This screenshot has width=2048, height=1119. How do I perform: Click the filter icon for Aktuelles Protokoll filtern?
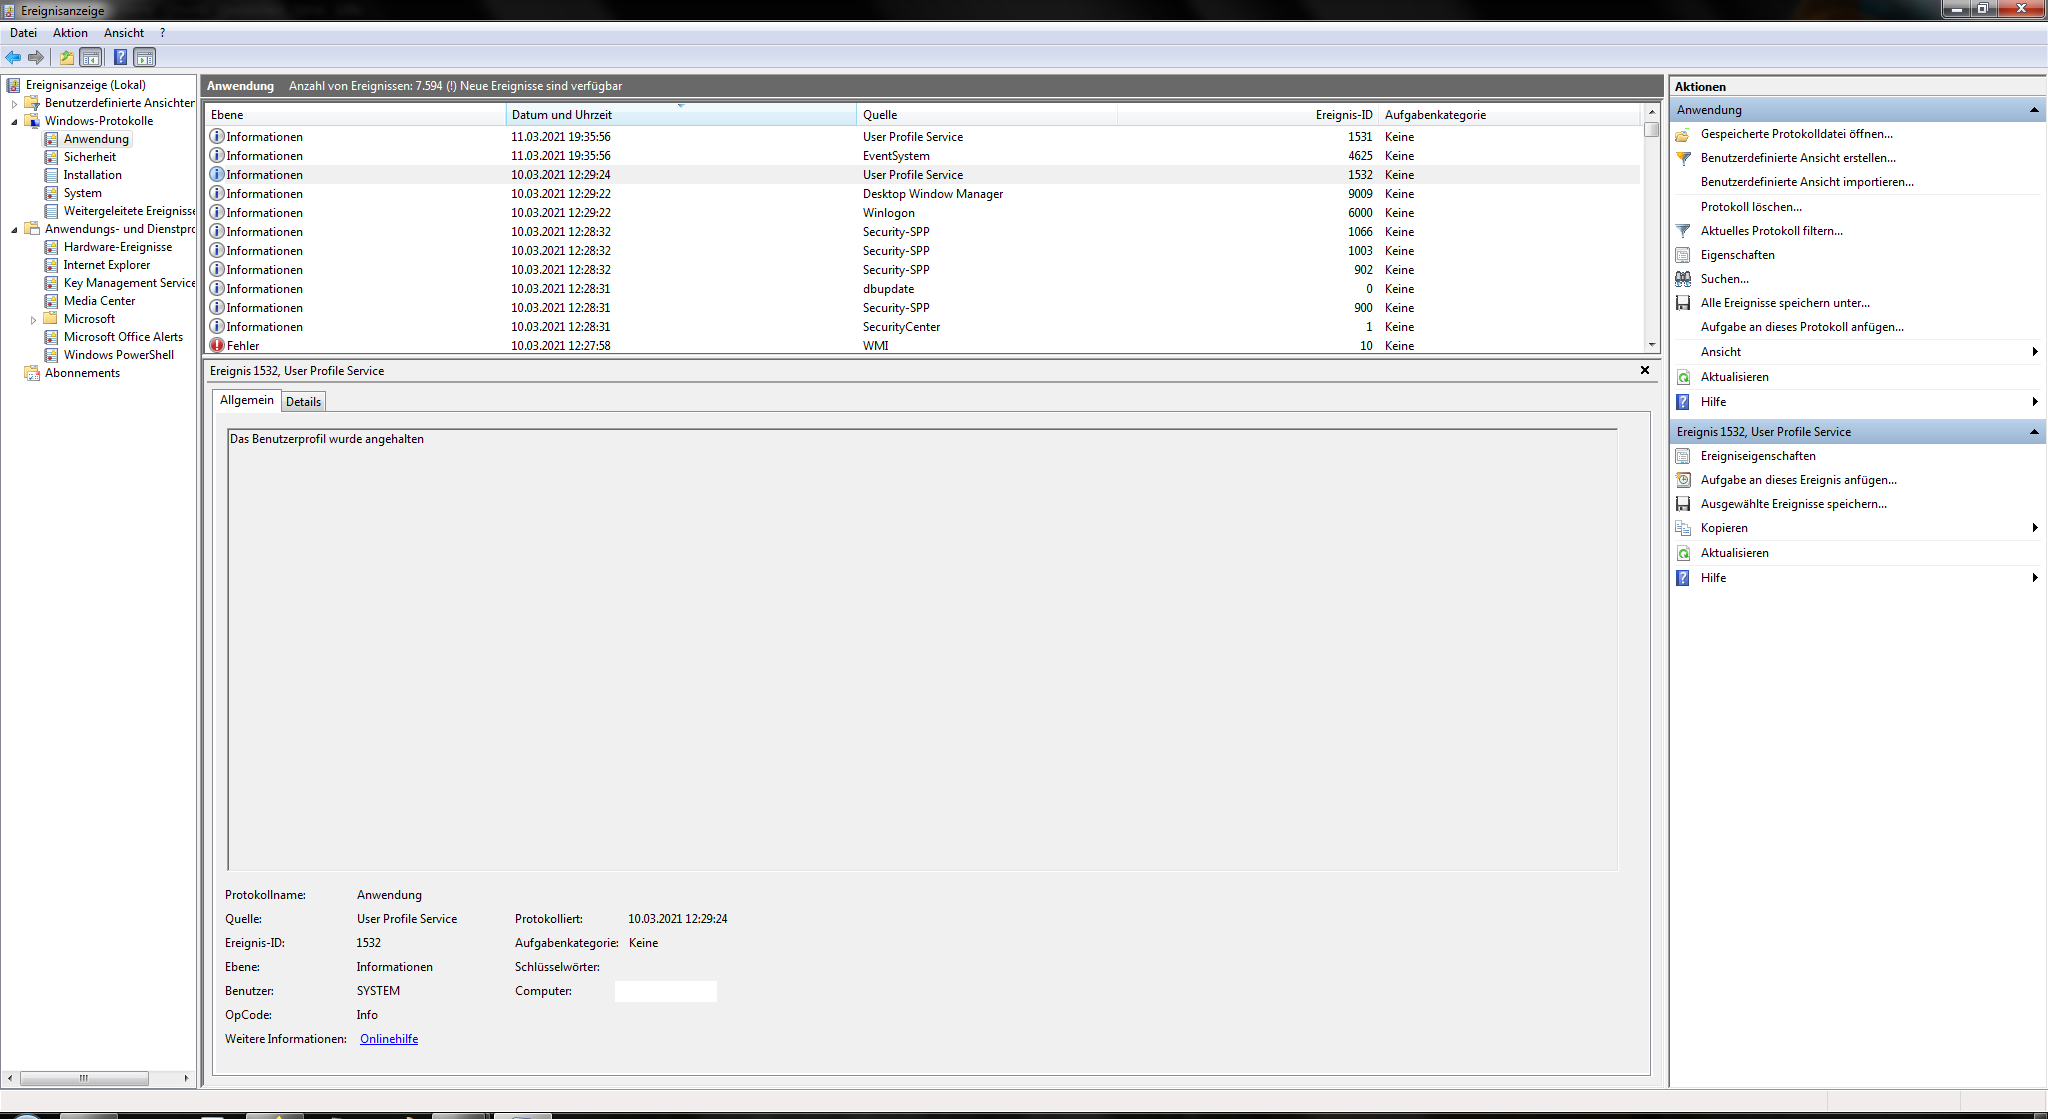(1683, 231)
